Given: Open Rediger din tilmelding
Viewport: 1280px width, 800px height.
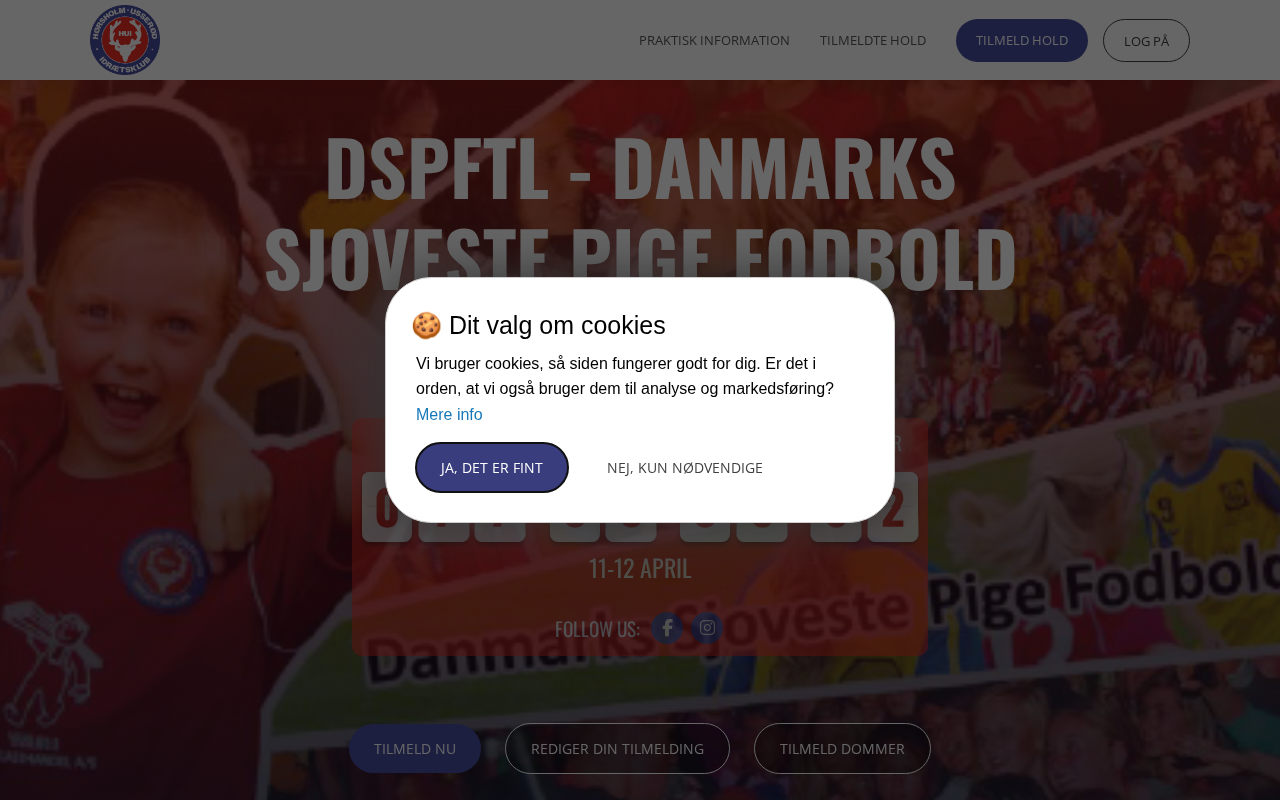Looking at the screenshot, I should pyautogui.click(x=617, y=748).
